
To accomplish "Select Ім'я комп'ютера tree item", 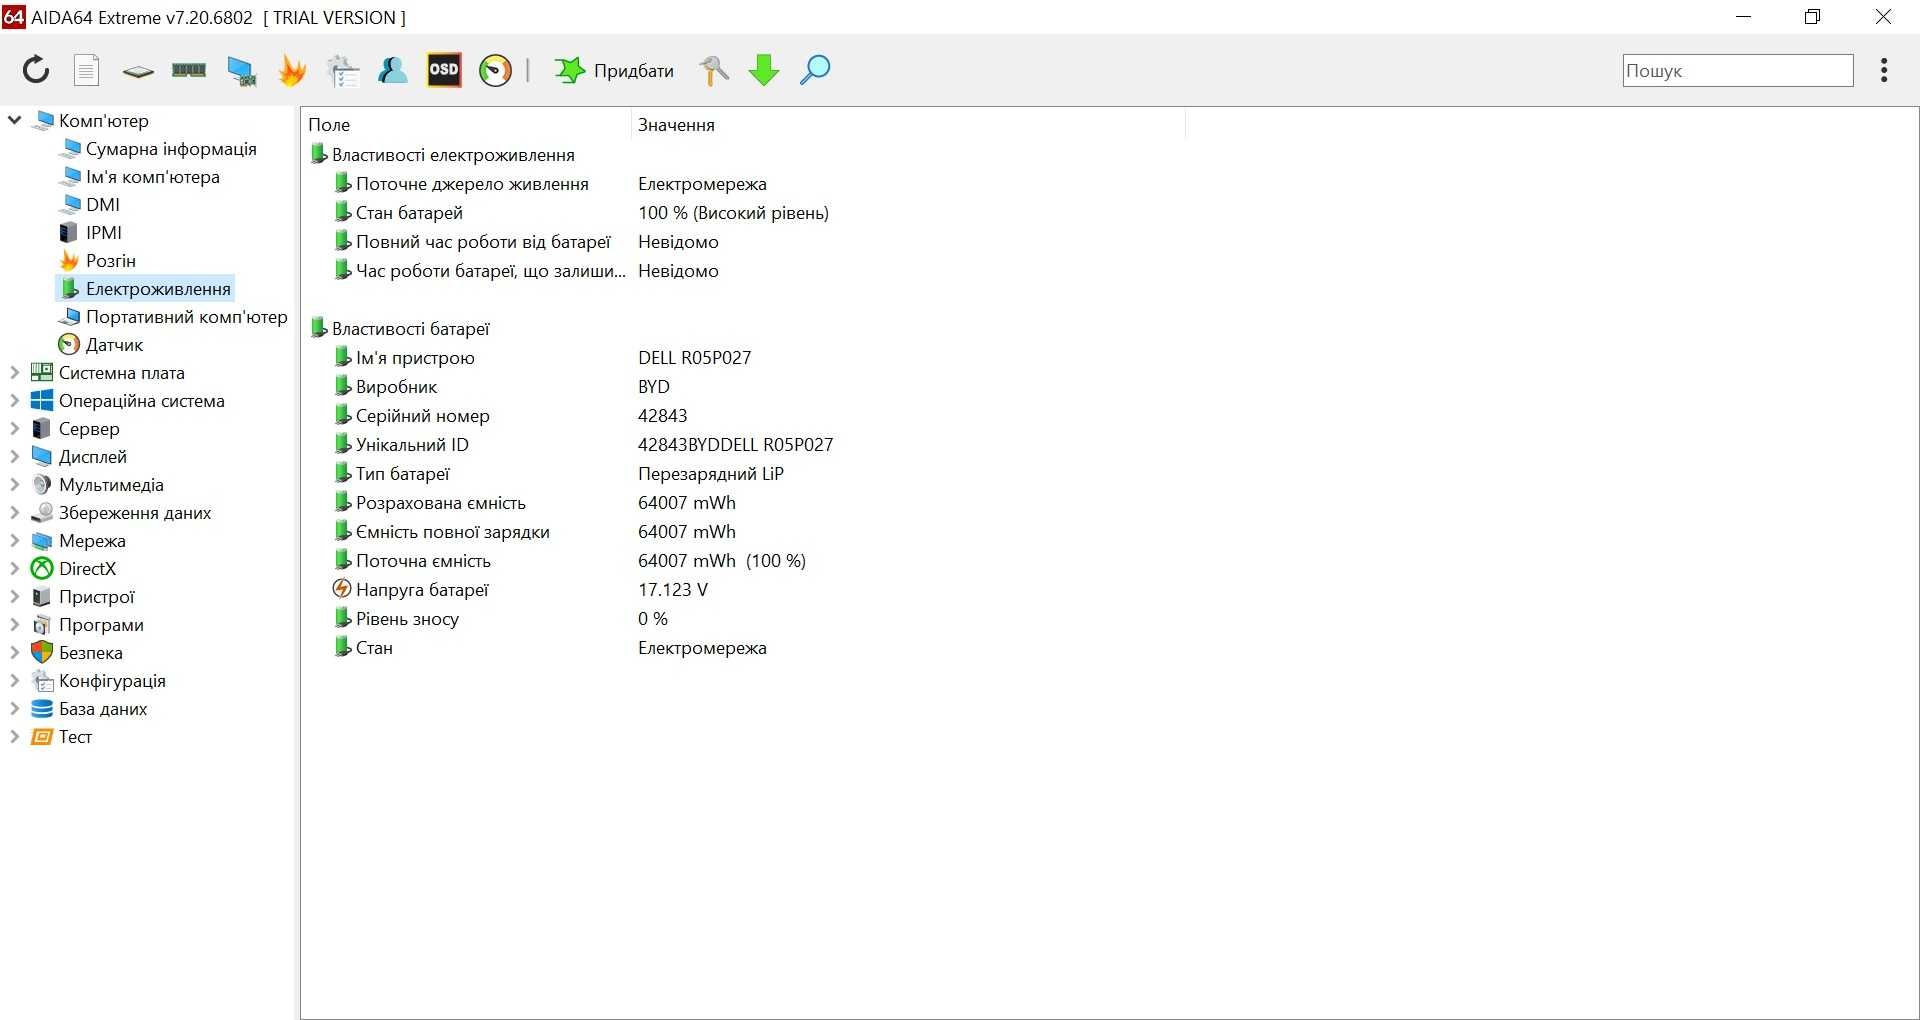I will pos(153,177).
